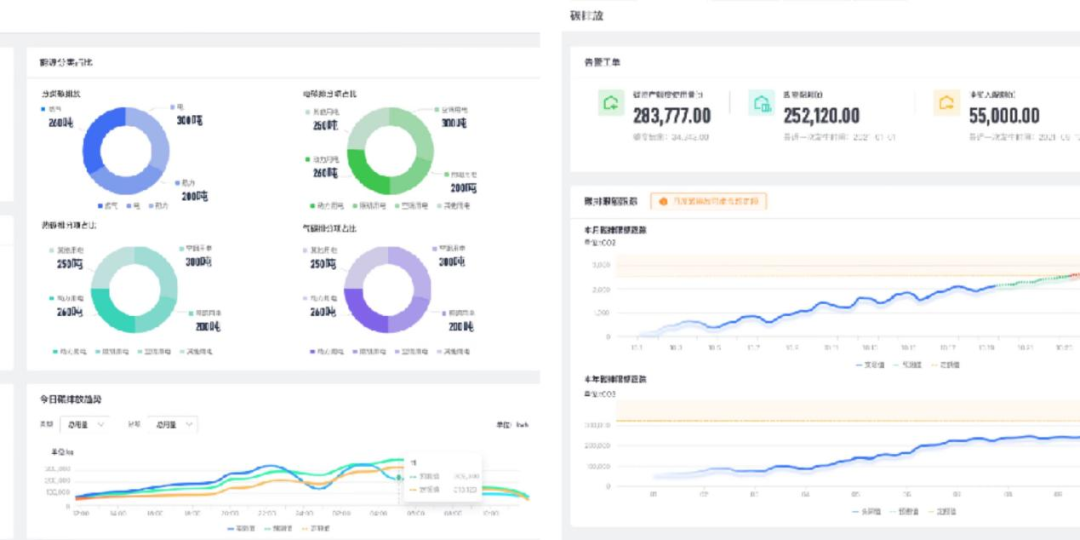
Task: Click the orange alert banner above the monthly chart
Action: (x=708, y=201)
